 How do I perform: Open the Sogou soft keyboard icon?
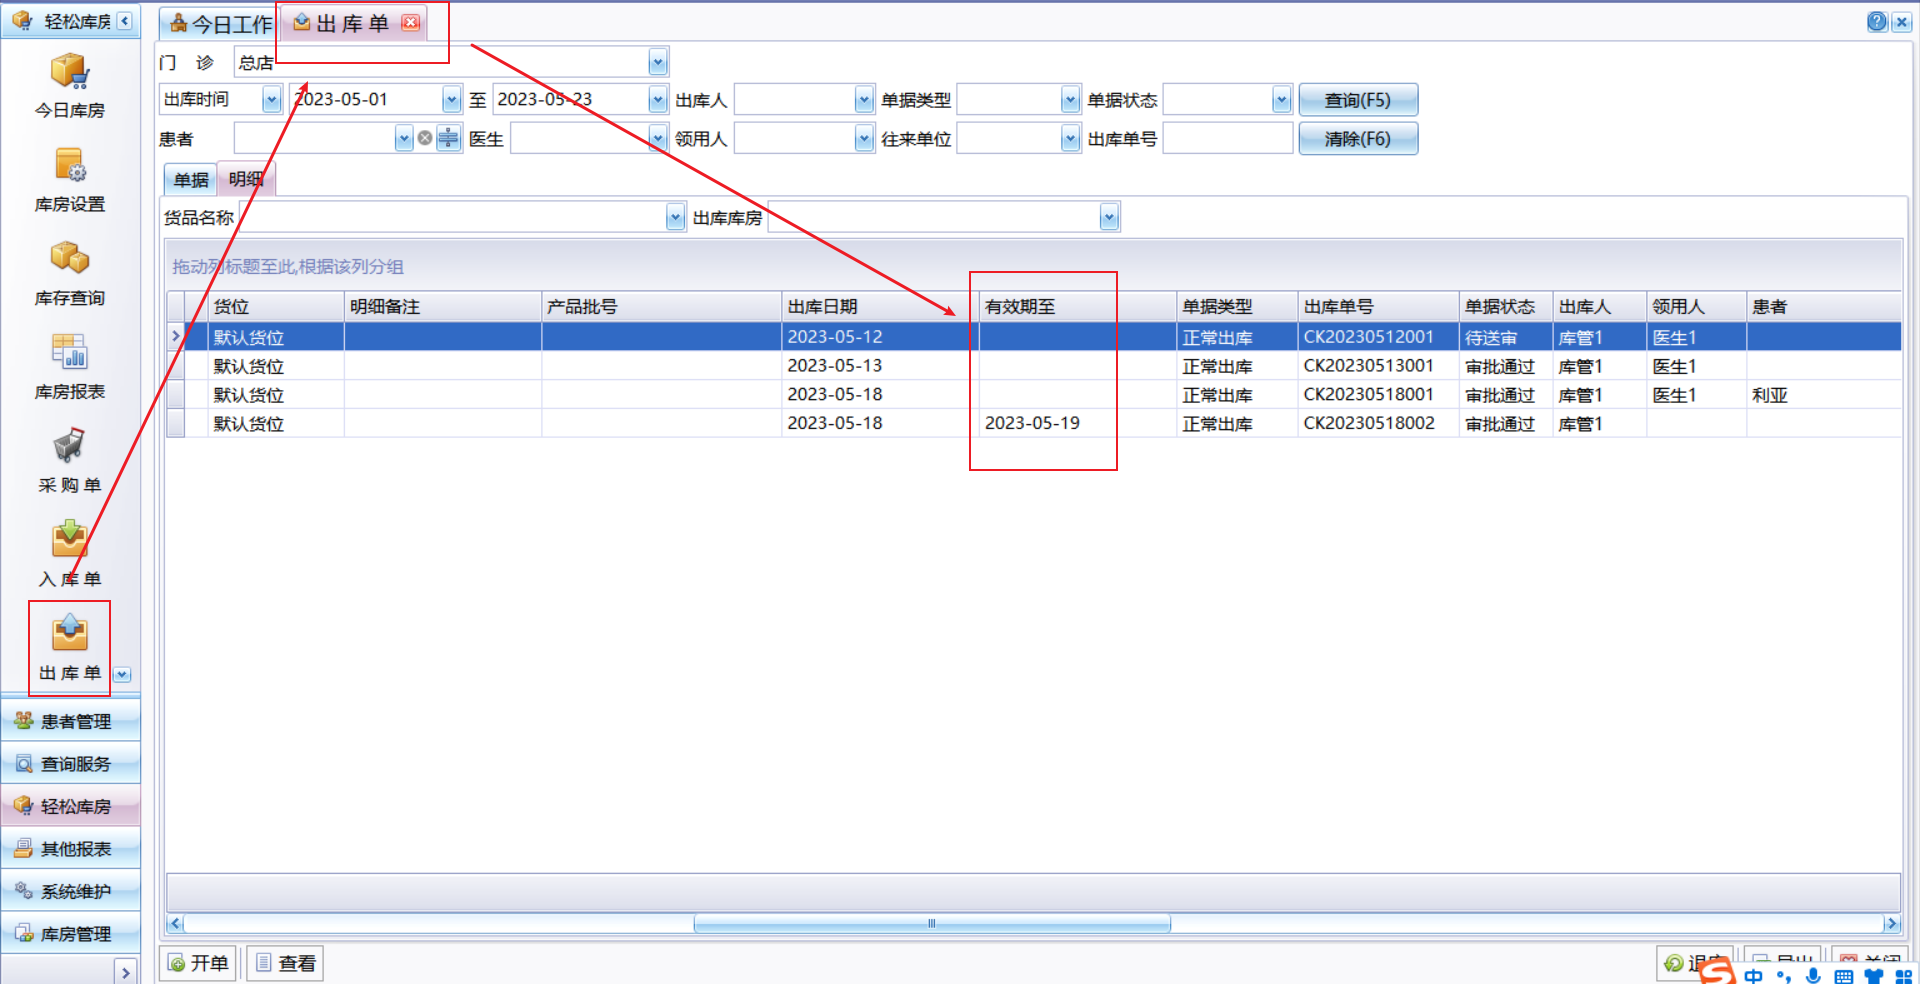tap(1844, 976)
